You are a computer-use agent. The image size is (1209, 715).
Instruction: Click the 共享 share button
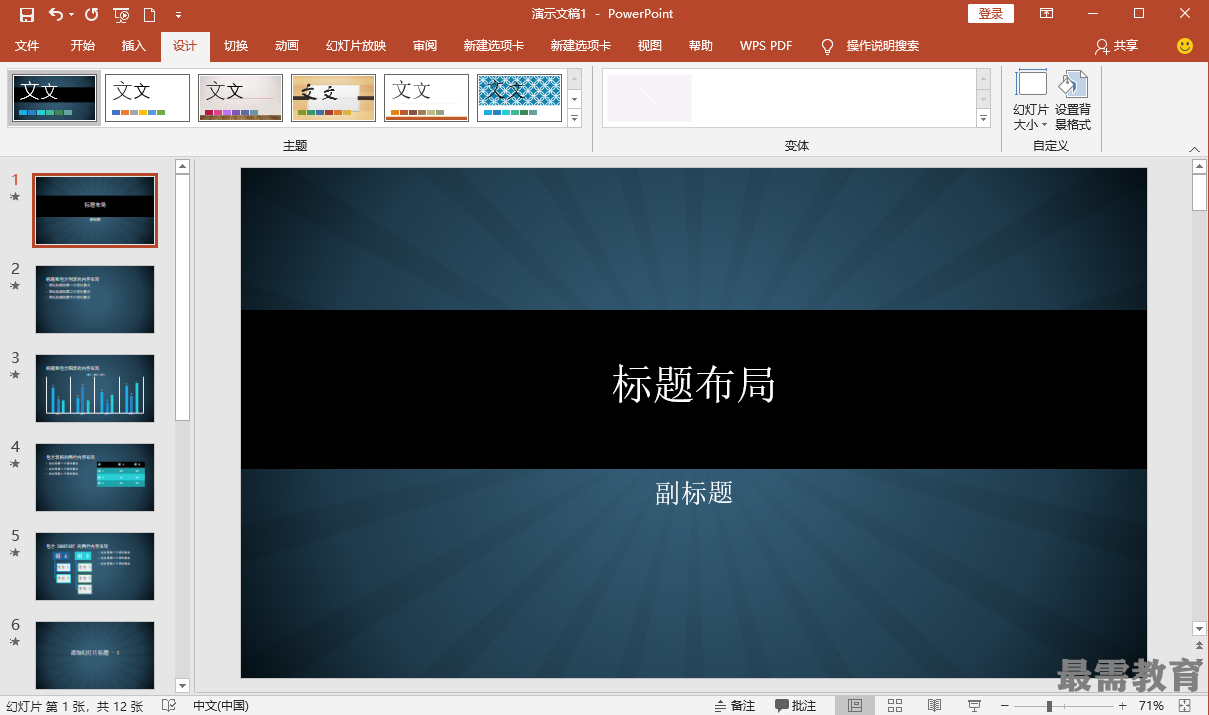(x=1116, y=46)
